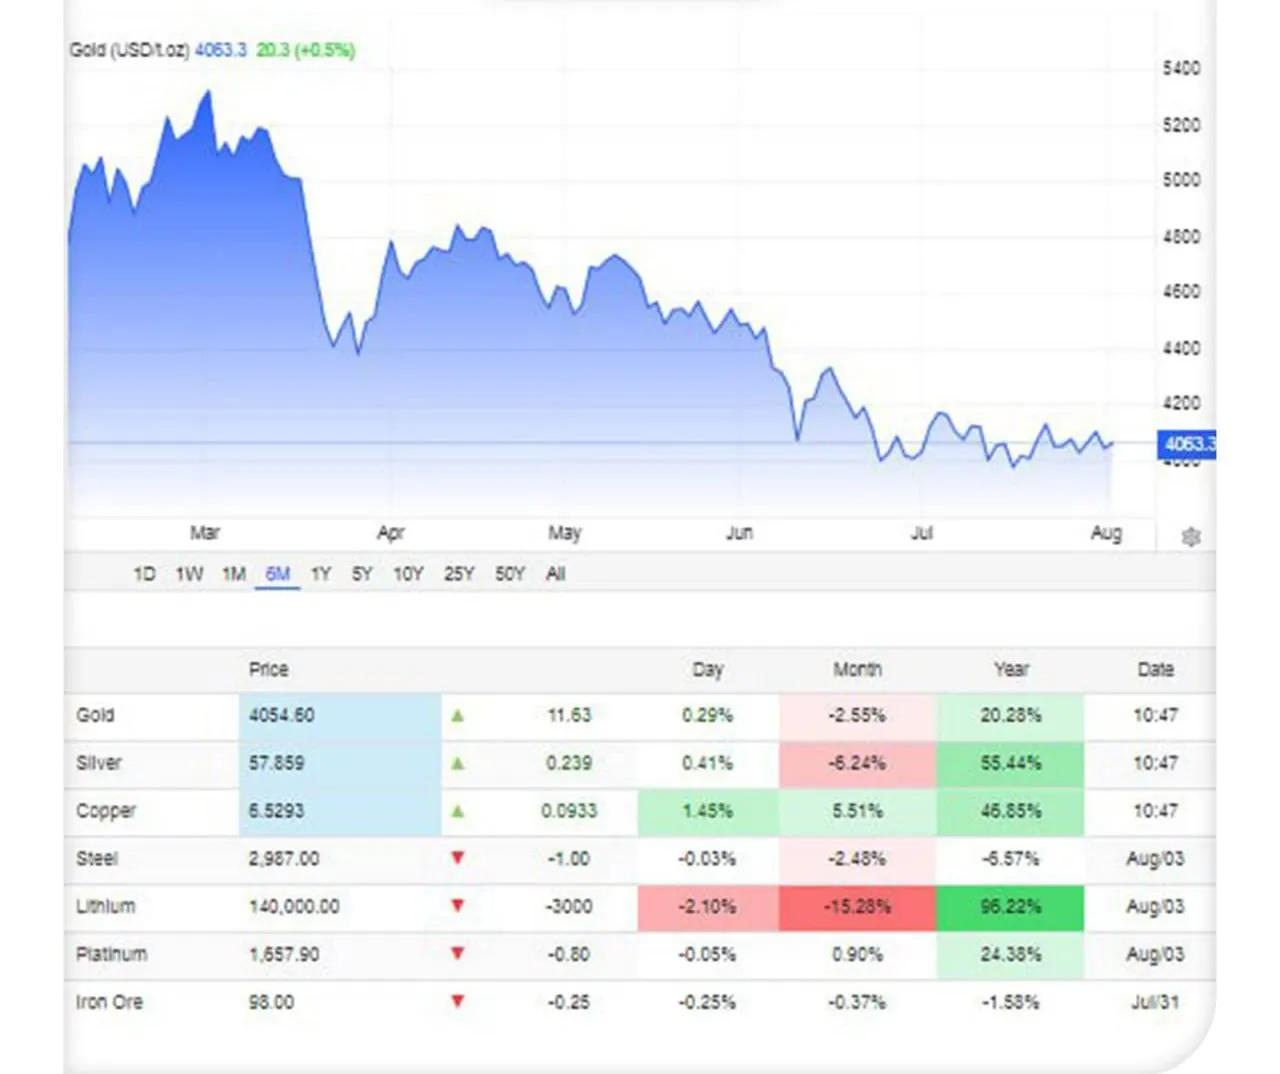1280x1074 pixels.
Task: Switch chart to 1Y range
Action: [x=320, y=574]
